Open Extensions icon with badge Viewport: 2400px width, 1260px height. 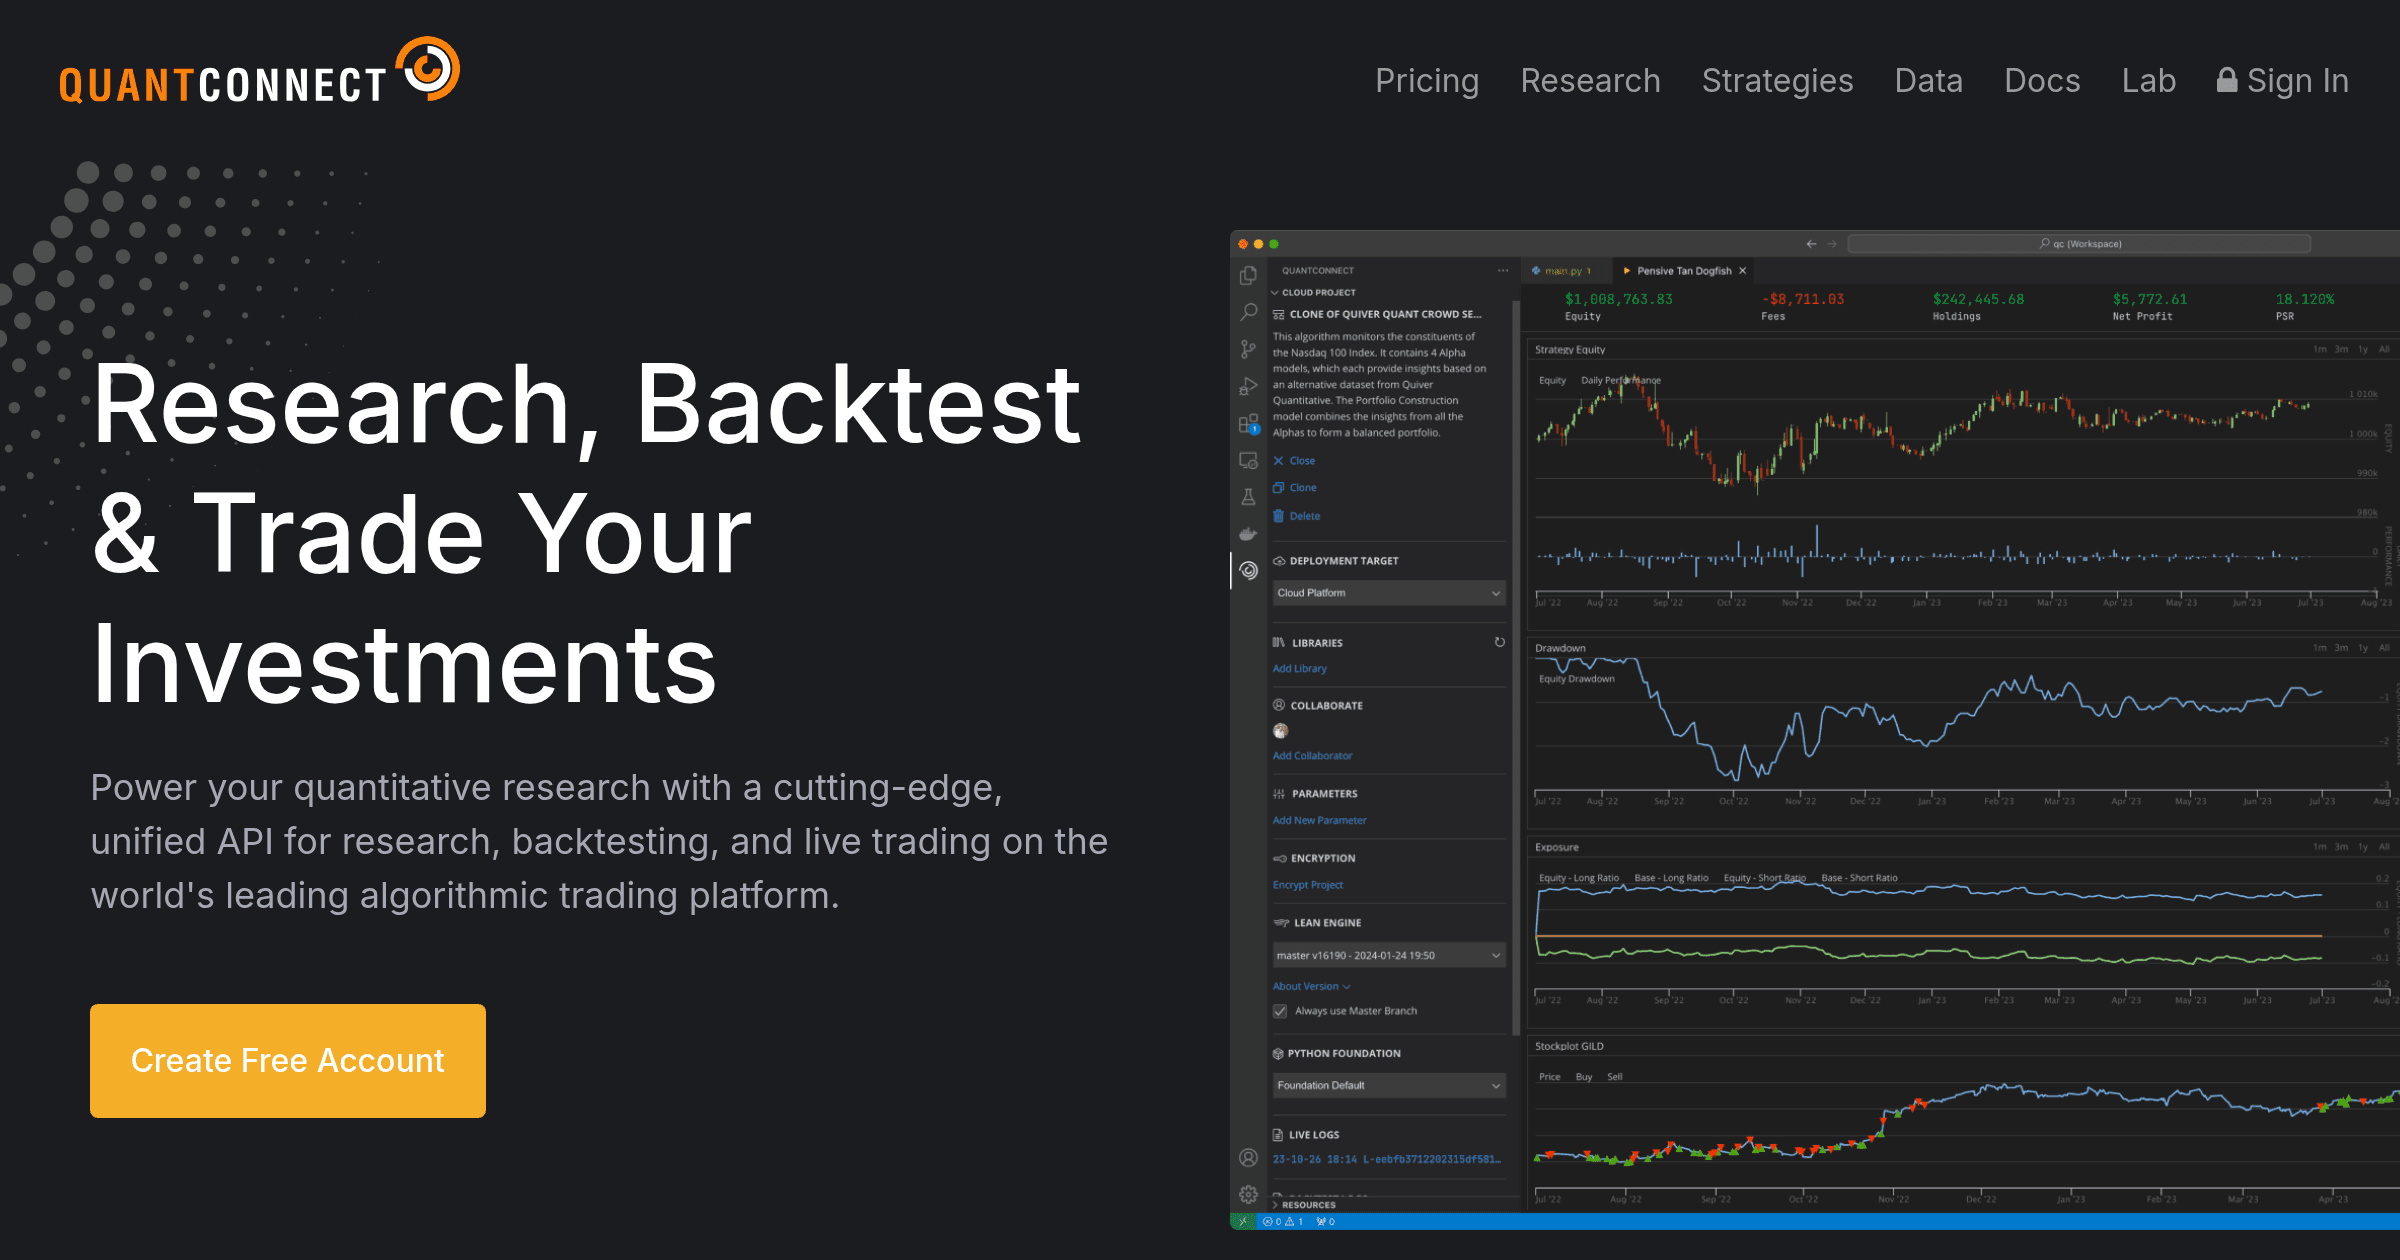coord(1248,424)
